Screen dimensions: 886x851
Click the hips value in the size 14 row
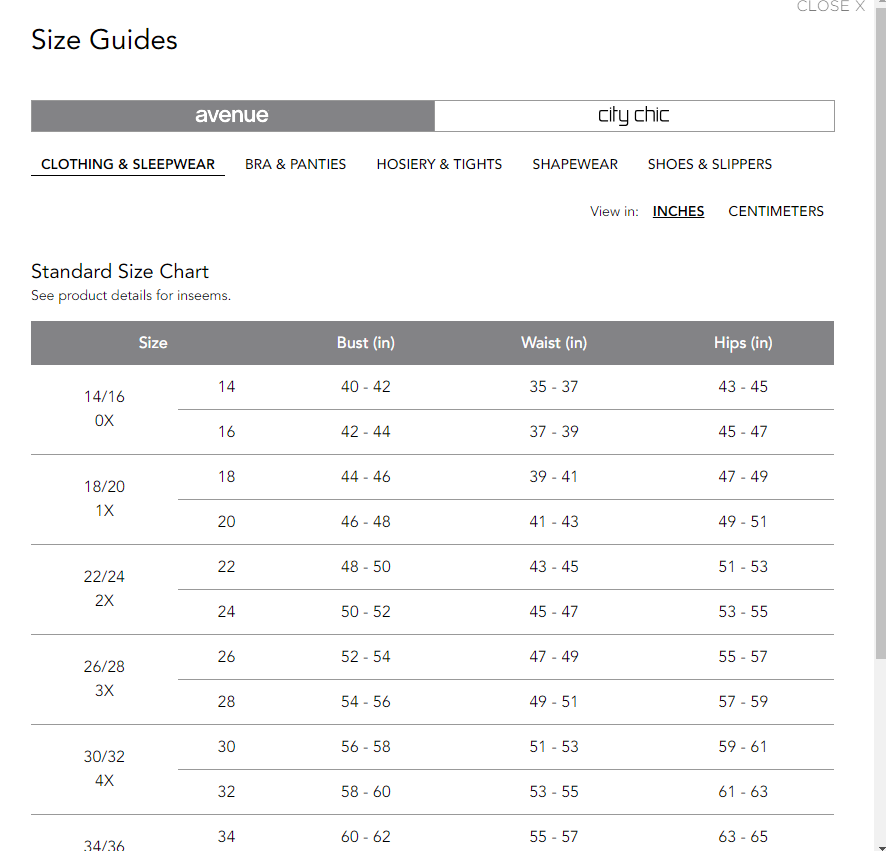pos(743,387)
